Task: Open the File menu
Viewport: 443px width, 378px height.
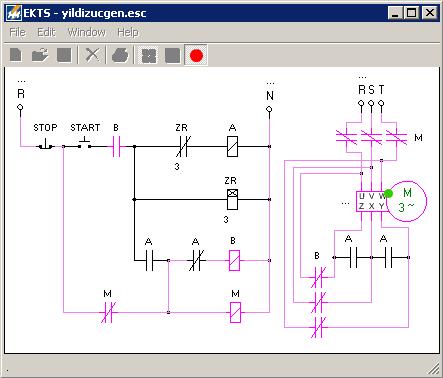Action: click(17, 32)
